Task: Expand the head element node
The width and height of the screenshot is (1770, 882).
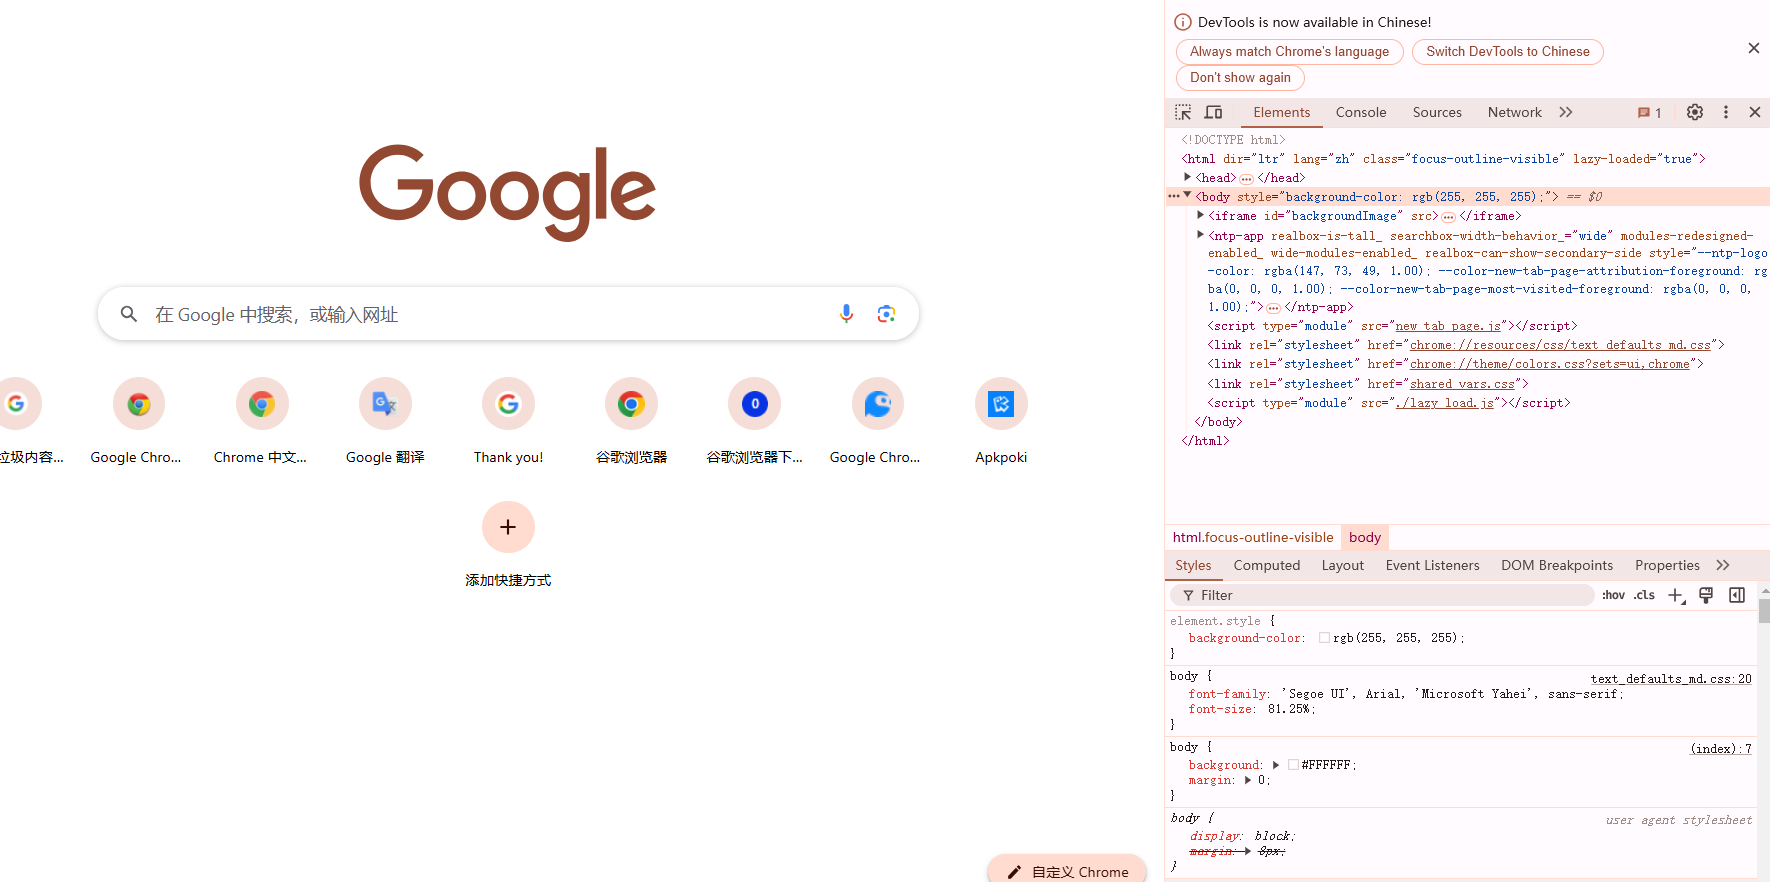Action: pos(1188,177)
